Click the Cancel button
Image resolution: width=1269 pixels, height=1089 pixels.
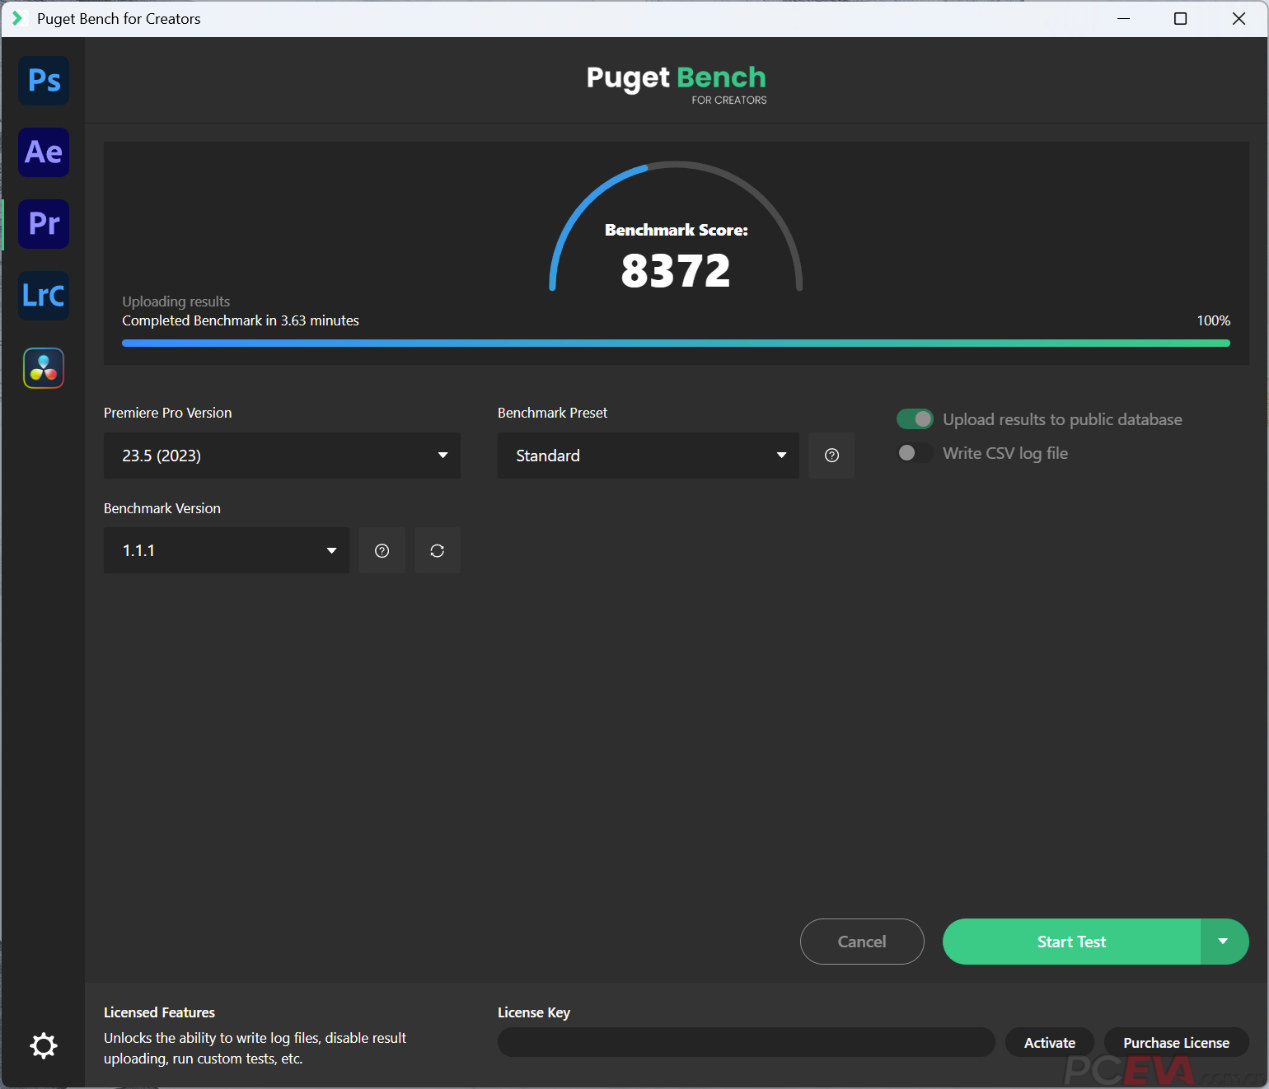tap(861, 942)
